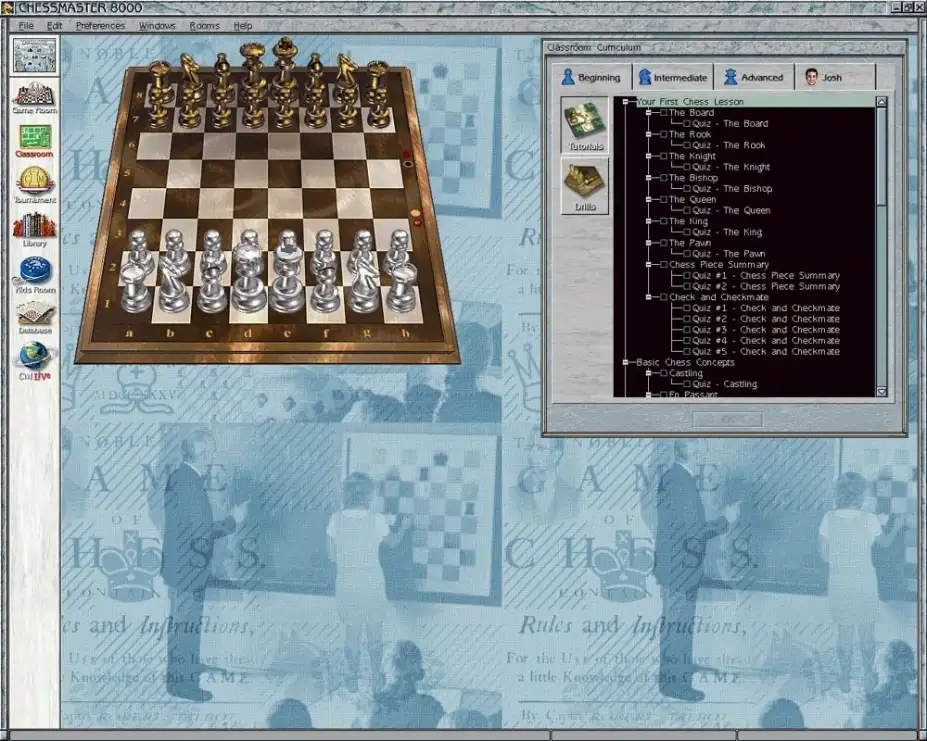This screenshot has height=741, width=927.
Task: Check the box for The King lesson
Action: pyautogui.click(x=663, y=221)
